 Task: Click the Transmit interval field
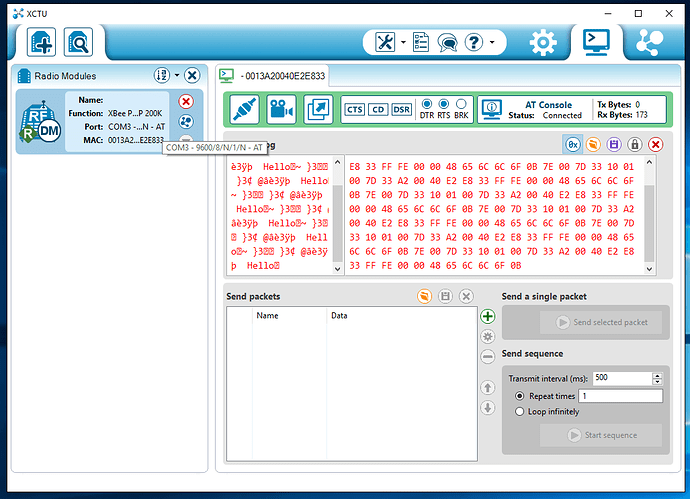622,378
